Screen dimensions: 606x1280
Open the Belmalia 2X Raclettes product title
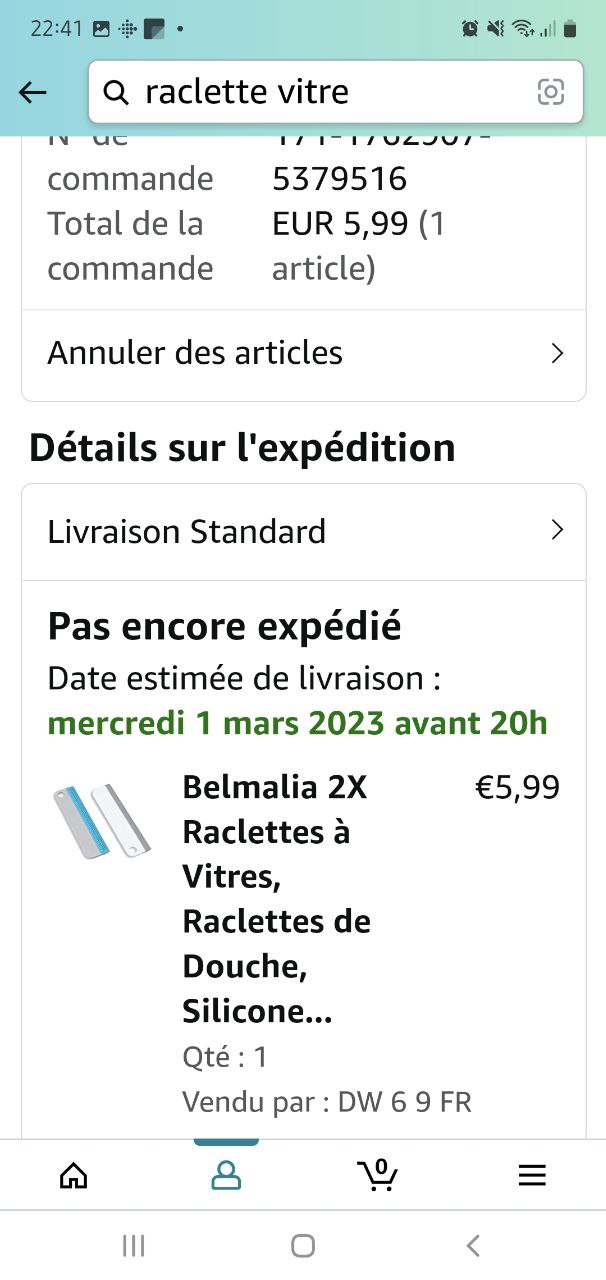click(276, 898)
